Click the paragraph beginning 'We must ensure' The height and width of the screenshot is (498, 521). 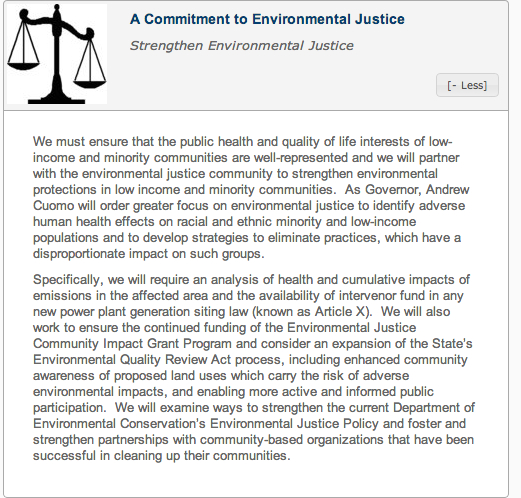(251, 197)
